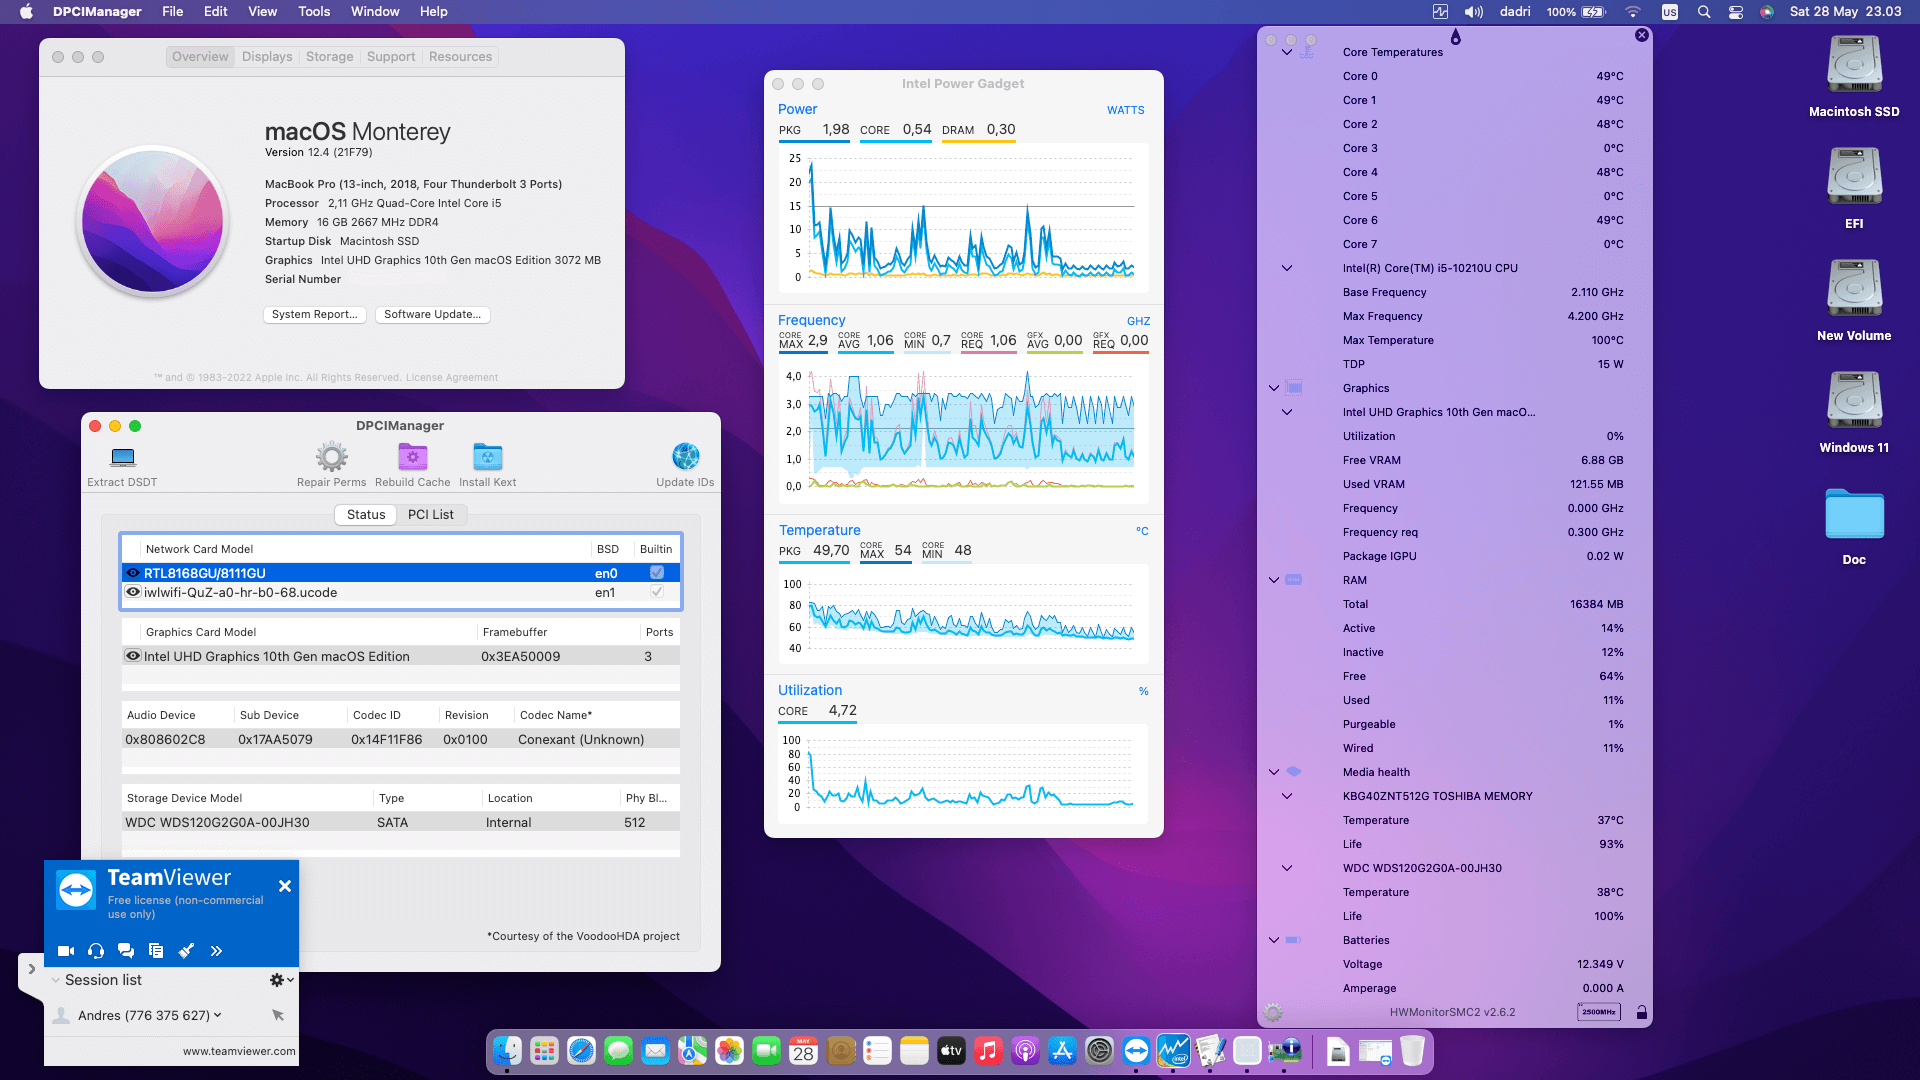Open TeamViewer session gear dropdown

click(x=282, y=980)
